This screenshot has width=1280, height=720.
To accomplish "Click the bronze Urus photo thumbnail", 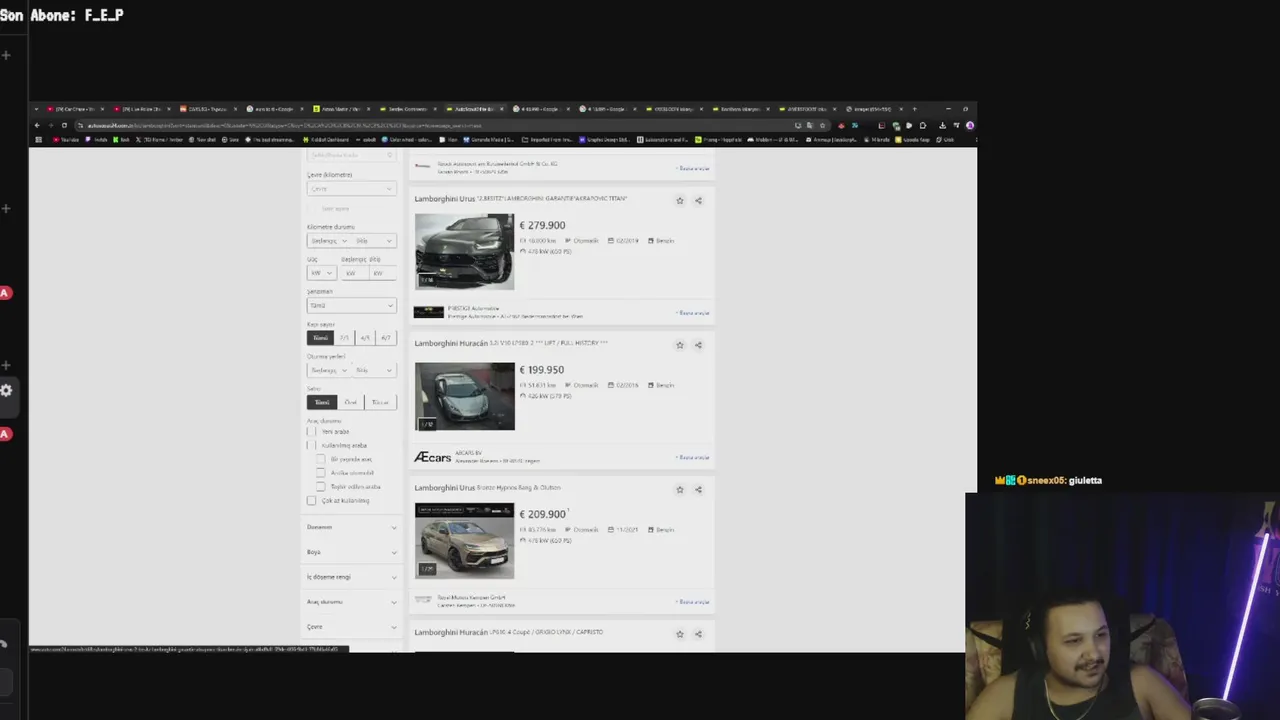I will point(465,541).
